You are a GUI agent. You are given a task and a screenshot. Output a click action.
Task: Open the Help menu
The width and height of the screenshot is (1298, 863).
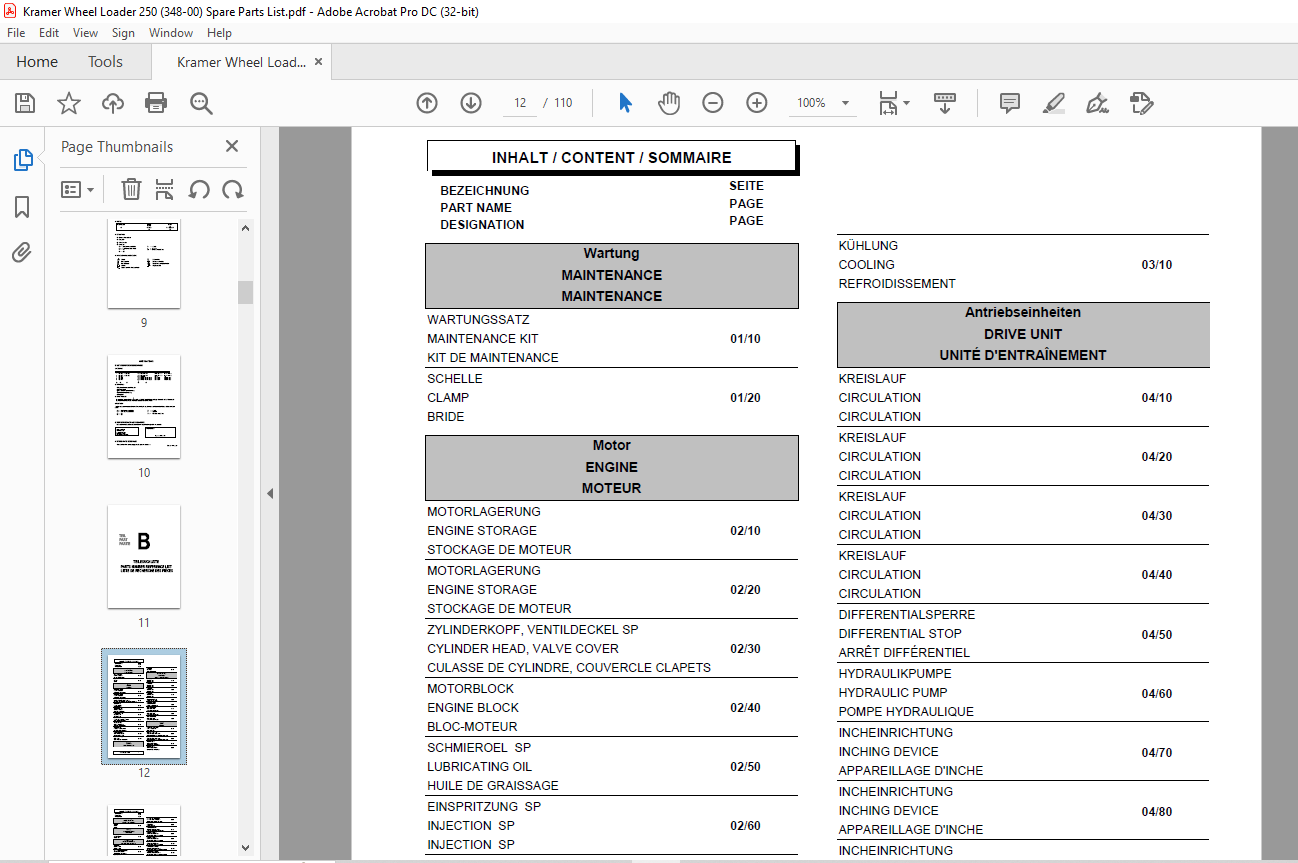pyautogui.click(x=219, y=33)
